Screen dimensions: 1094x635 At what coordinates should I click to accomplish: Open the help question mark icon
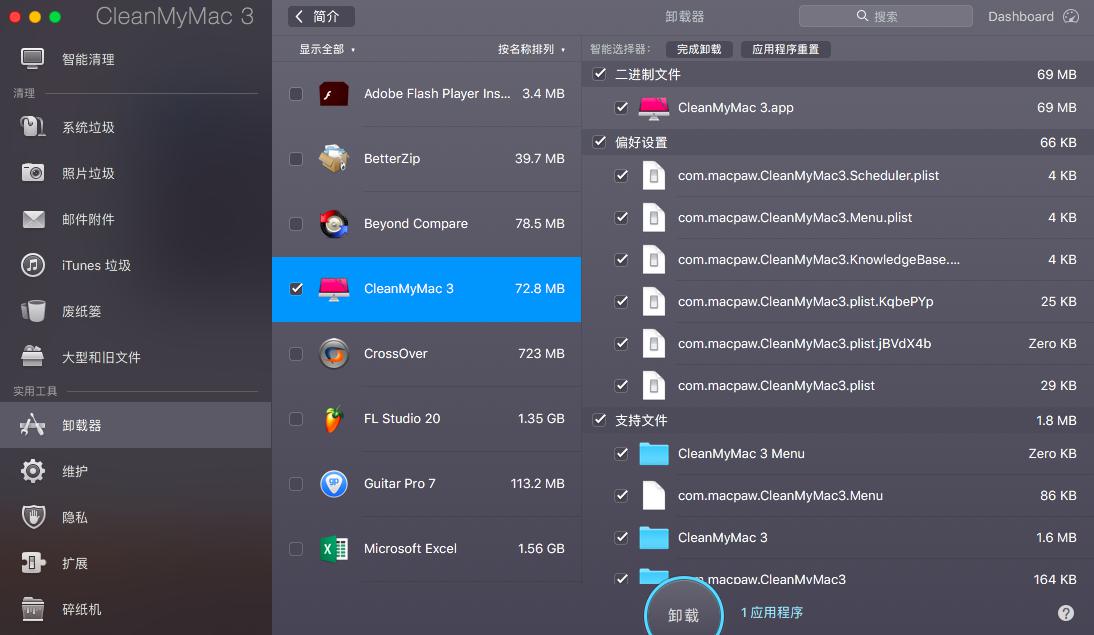[1065, 613]
